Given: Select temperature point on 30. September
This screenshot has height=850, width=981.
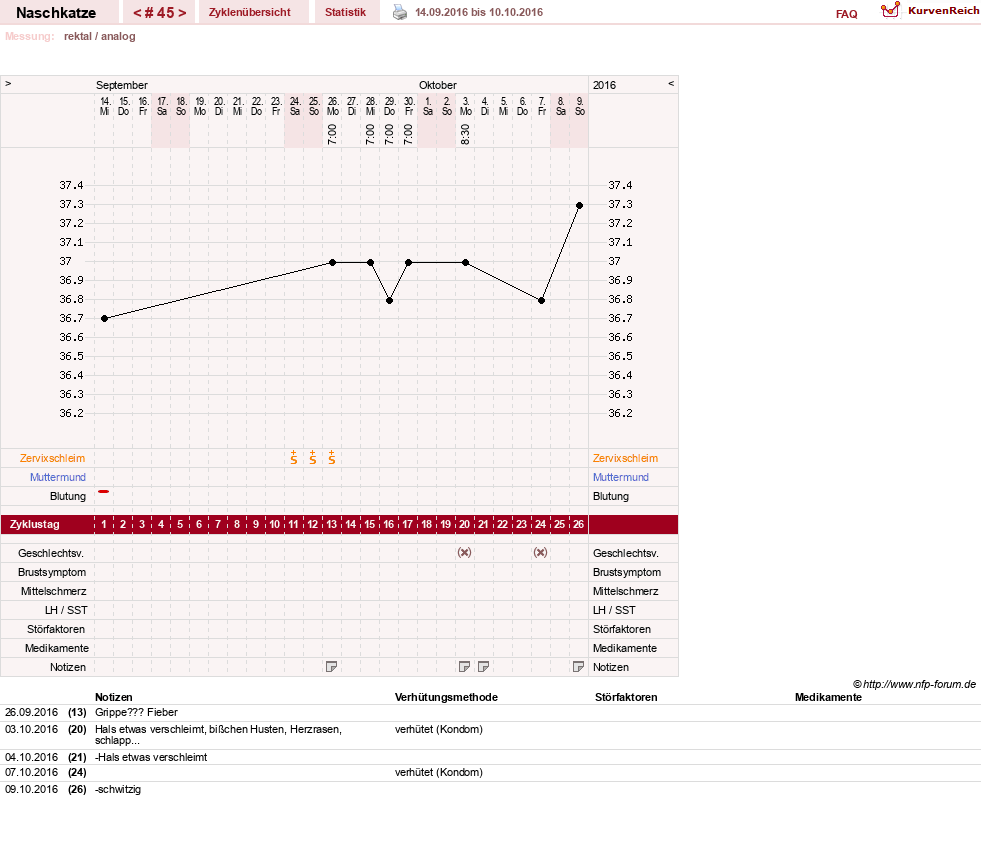Looking at the screenshot, I should [x=409, y=263].
